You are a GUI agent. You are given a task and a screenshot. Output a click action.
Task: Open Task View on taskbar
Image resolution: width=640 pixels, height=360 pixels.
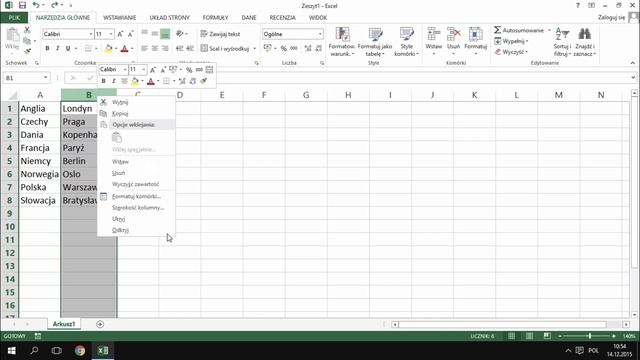(57, 351)
